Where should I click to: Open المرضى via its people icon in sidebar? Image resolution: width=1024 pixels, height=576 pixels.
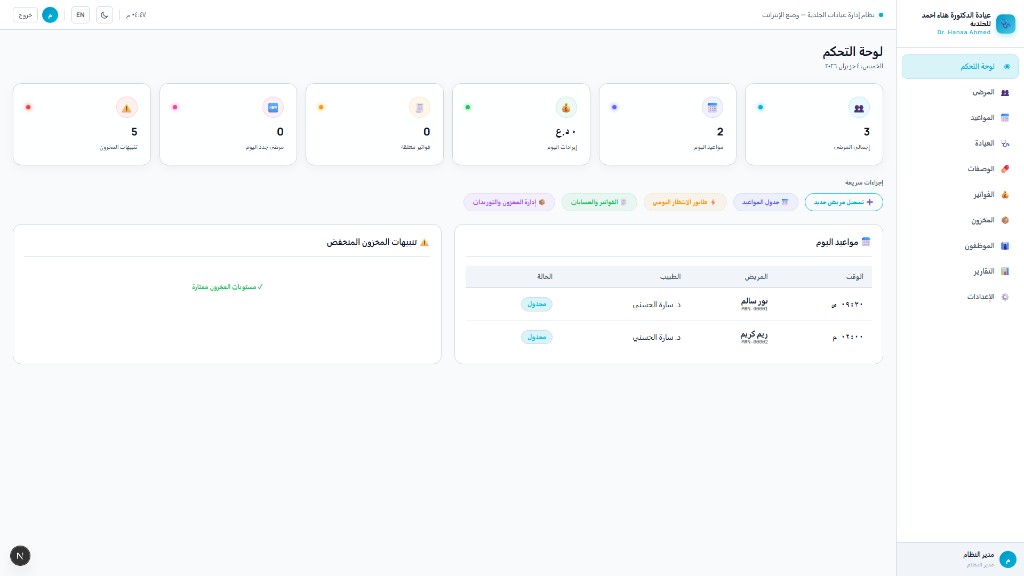(x=1005, y=93)
